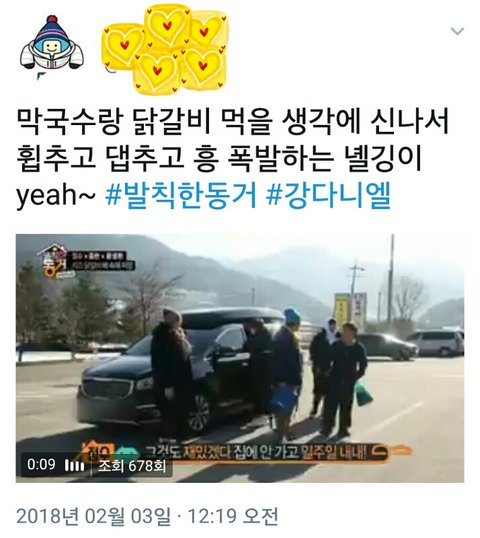Click the yellow heart emoji display name
The height and width of the screenshot is (538, 480).
pyautogui.click(x=166, y=49)
